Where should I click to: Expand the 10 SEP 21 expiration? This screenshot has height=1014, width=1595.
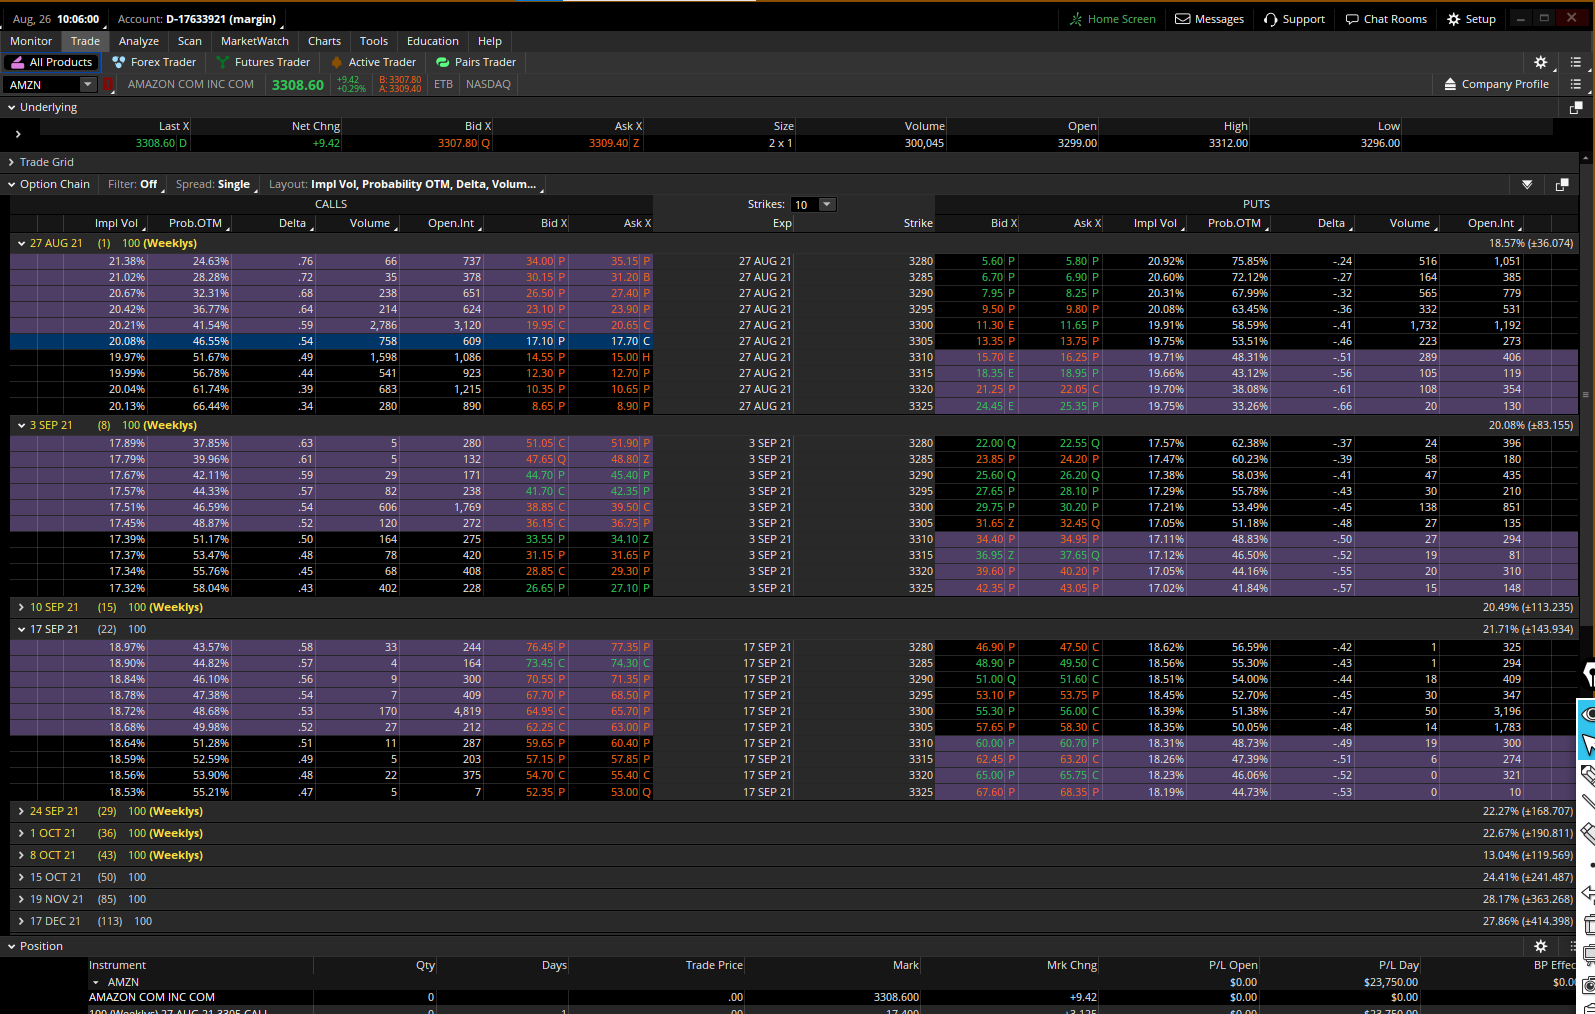click(x=21, y=607)
